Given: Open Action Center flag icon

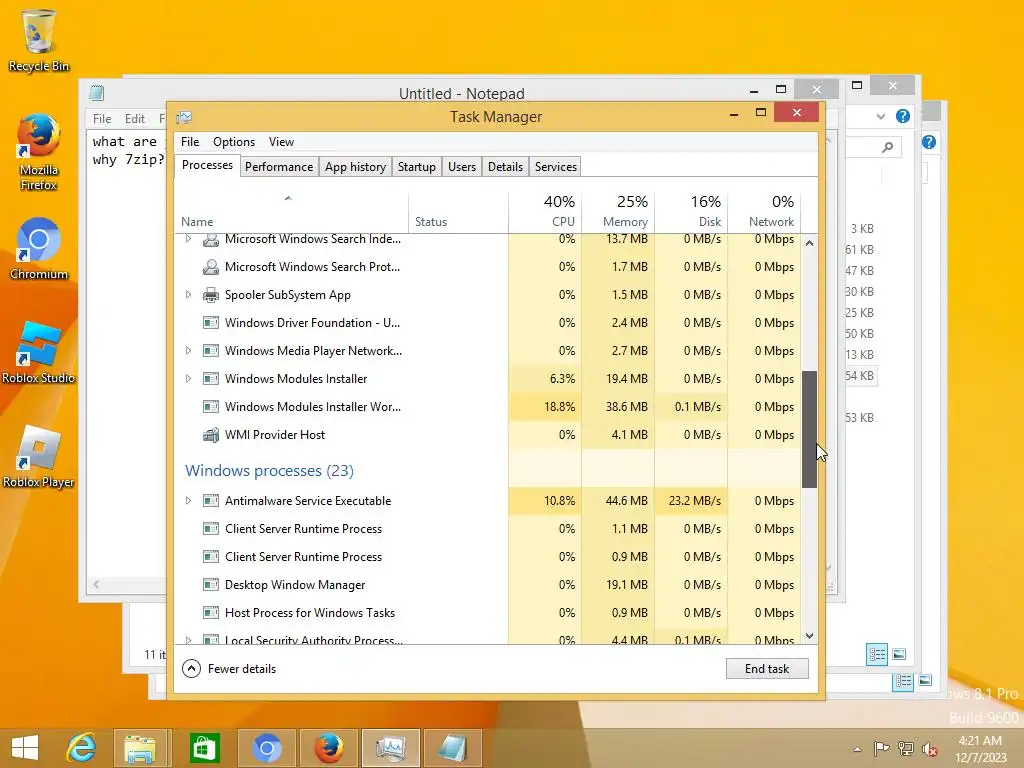Looking at the screenshot, I should (881, 749).
